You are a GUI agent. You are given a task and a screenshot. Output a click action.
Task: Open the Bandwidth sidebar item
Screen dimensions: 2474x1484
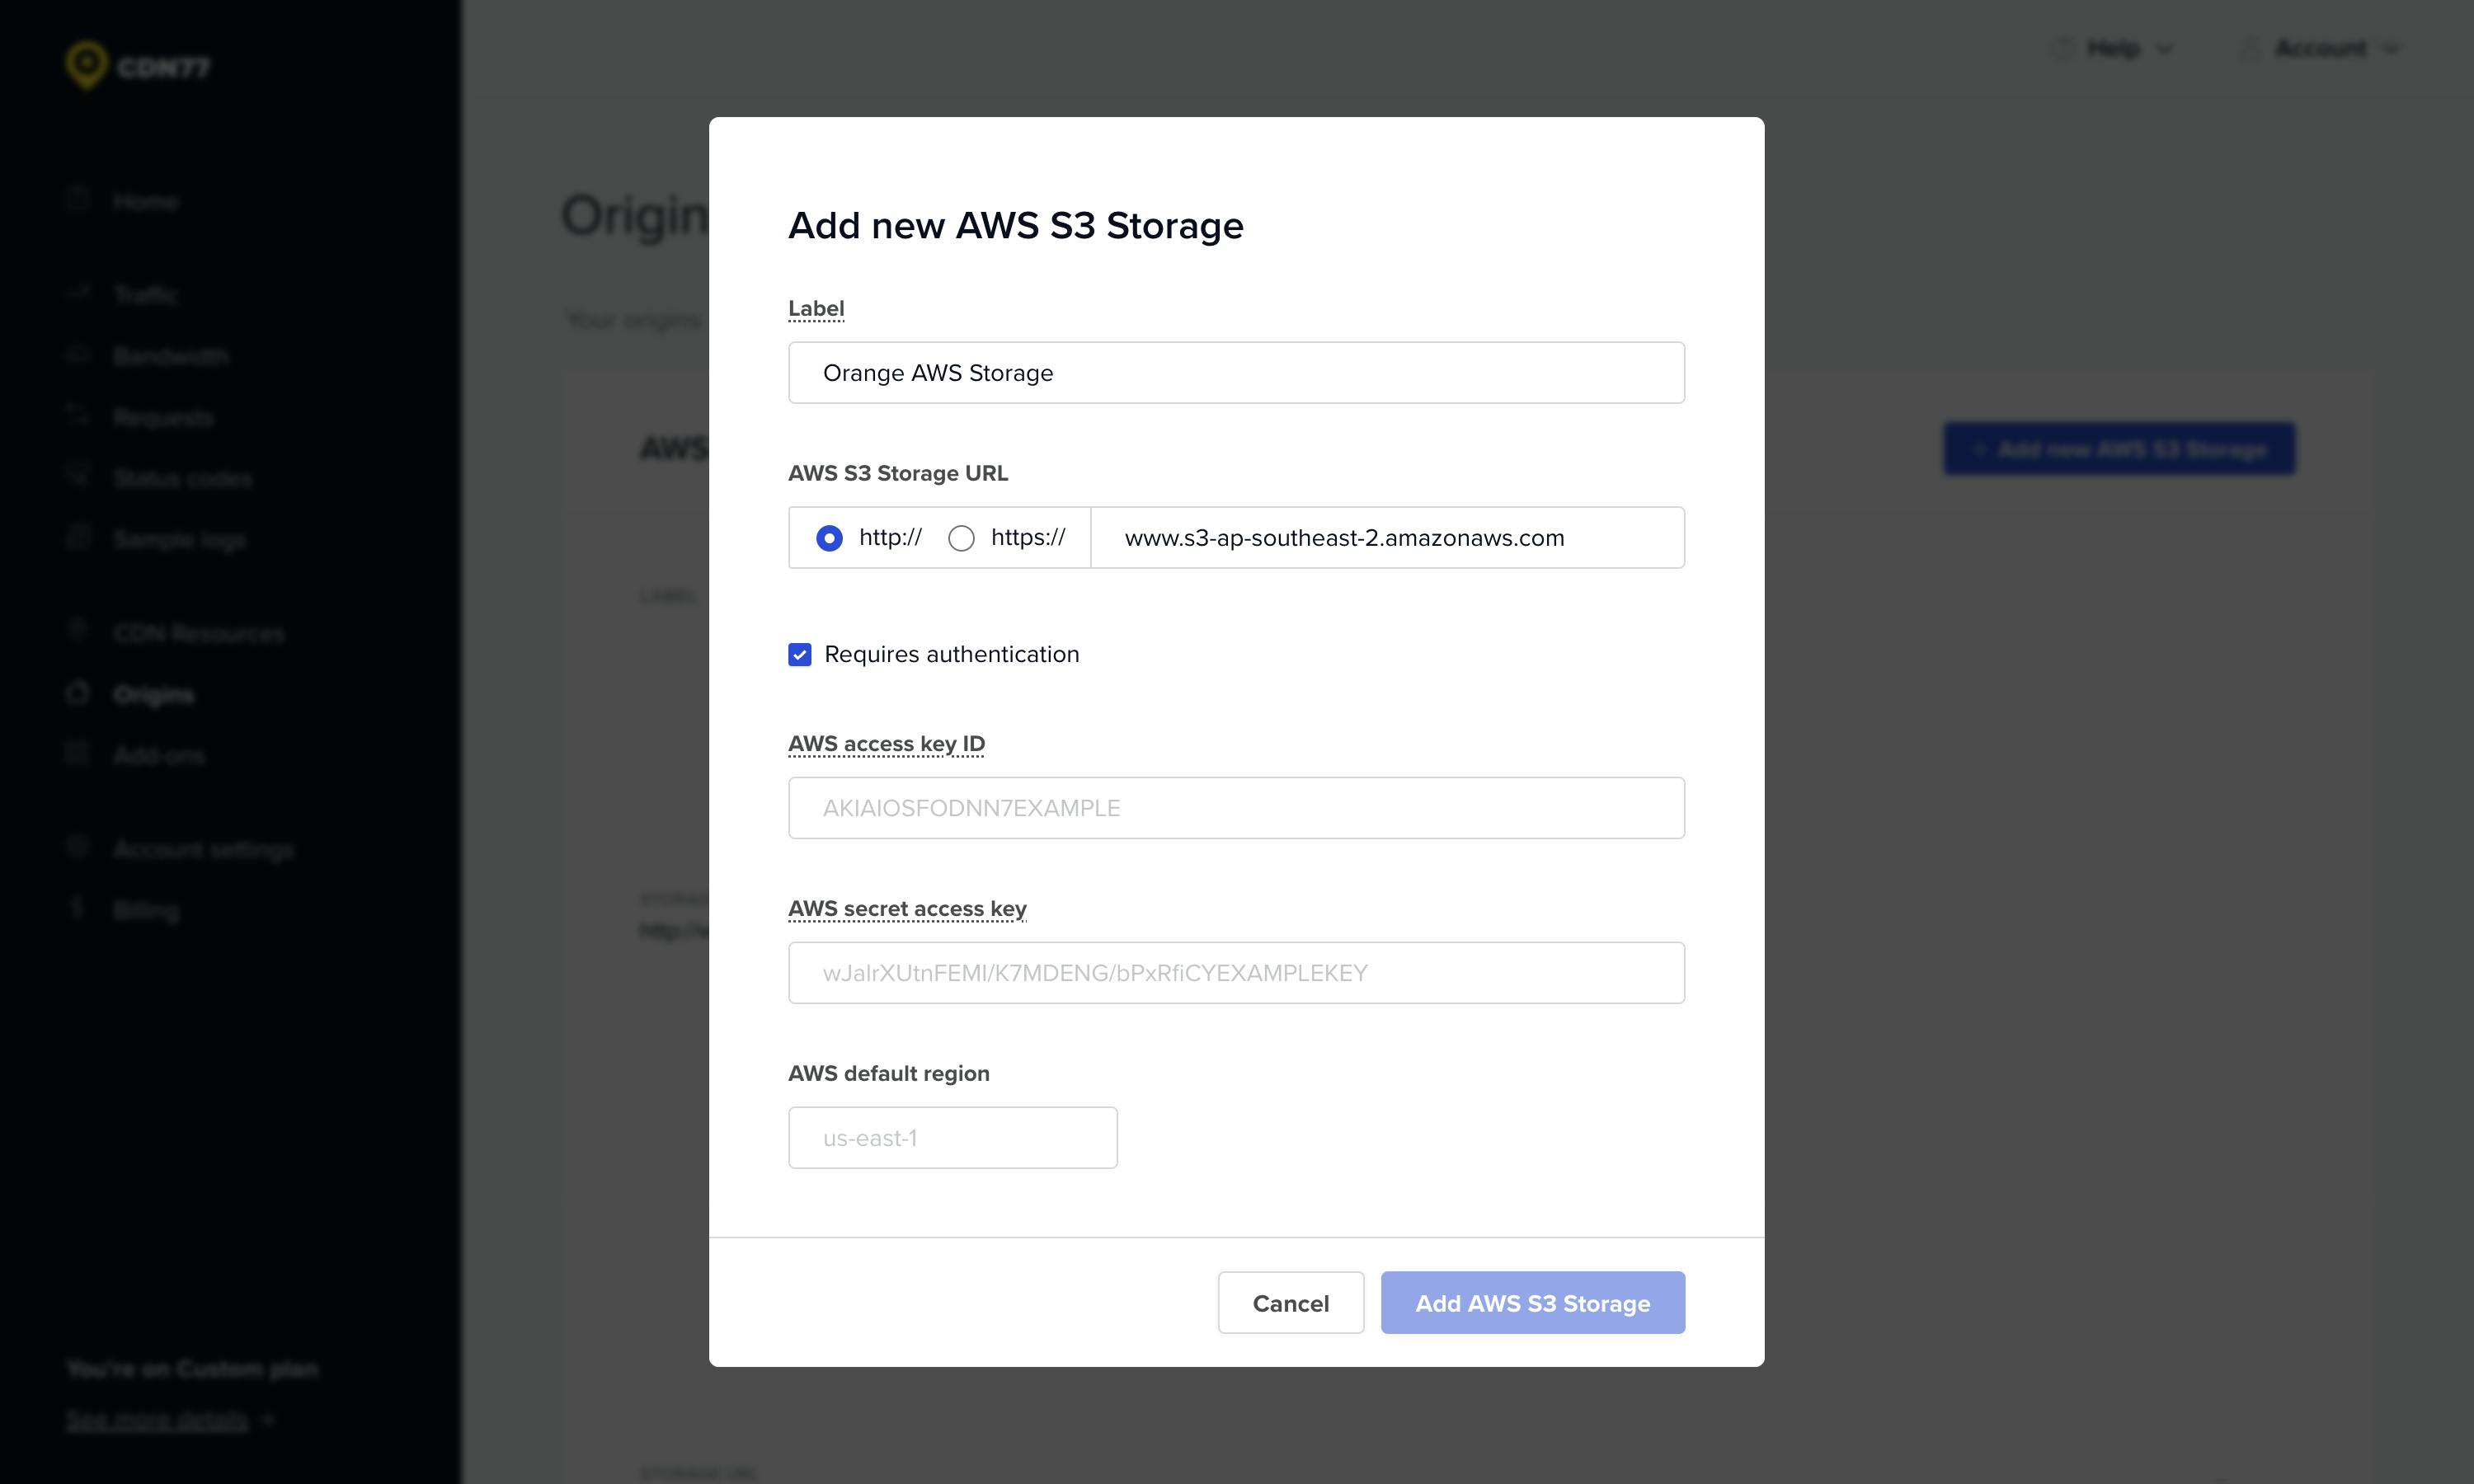point(170,356)
